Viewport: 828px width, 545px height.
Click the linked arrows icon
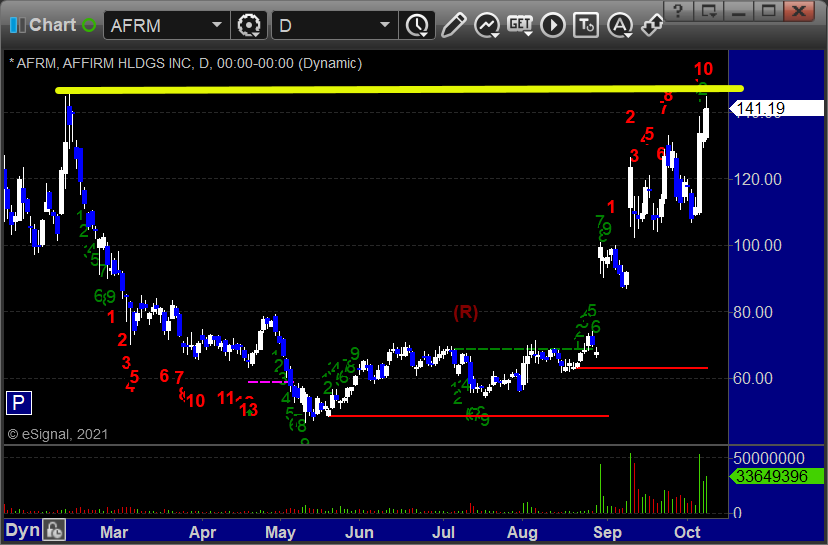pos(652,25)
